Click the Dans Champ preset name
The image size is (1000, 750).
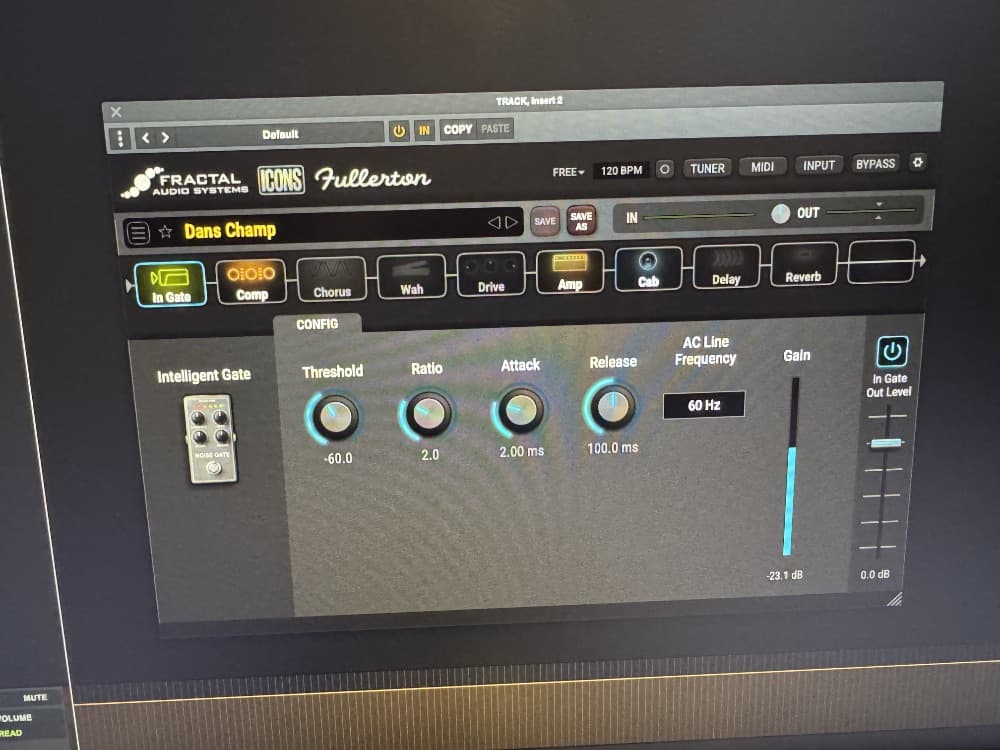pyautogui.click(x=230, y=230)
